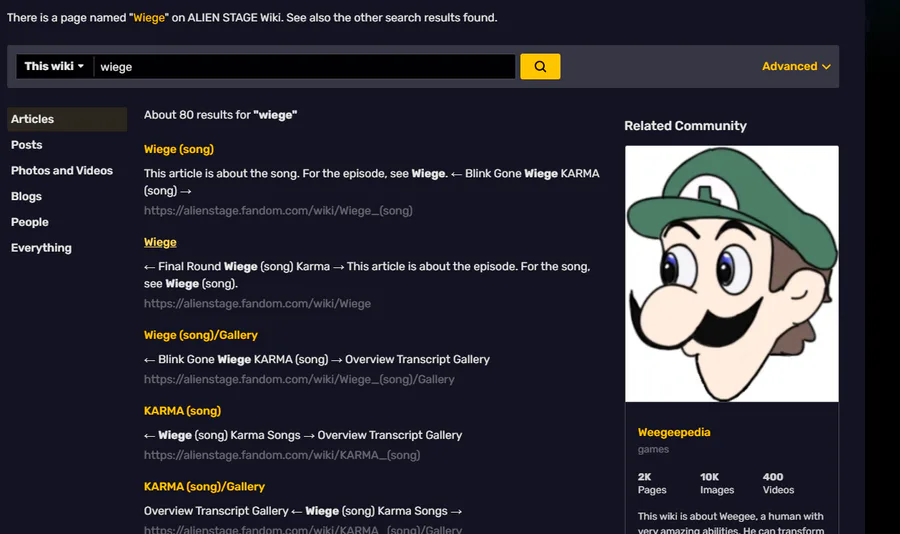
Task: Switch to the Posts filter
Action: click(x=26, y=145)
